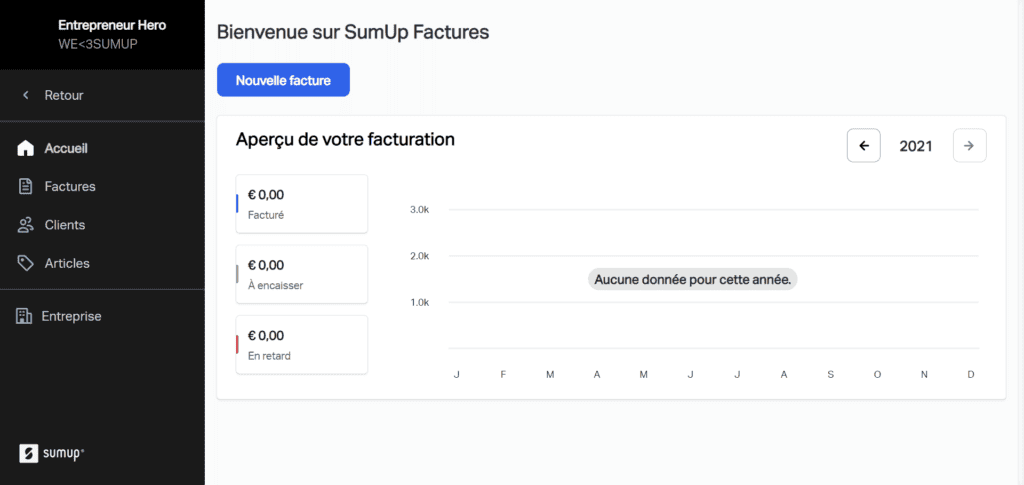Create a Nouvelle facture
This screenshot has height=485, width=1024.
[283, 80]
